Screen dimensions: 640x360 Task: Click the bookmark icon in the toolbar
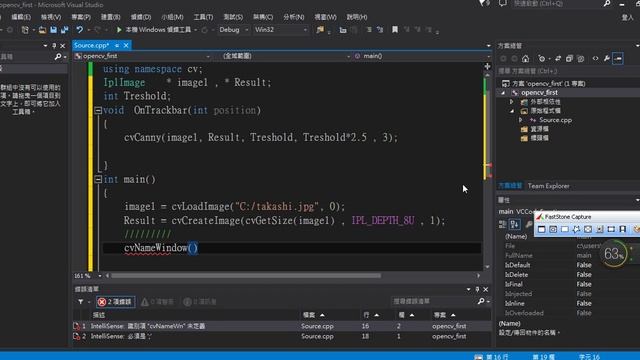(395, 30)
